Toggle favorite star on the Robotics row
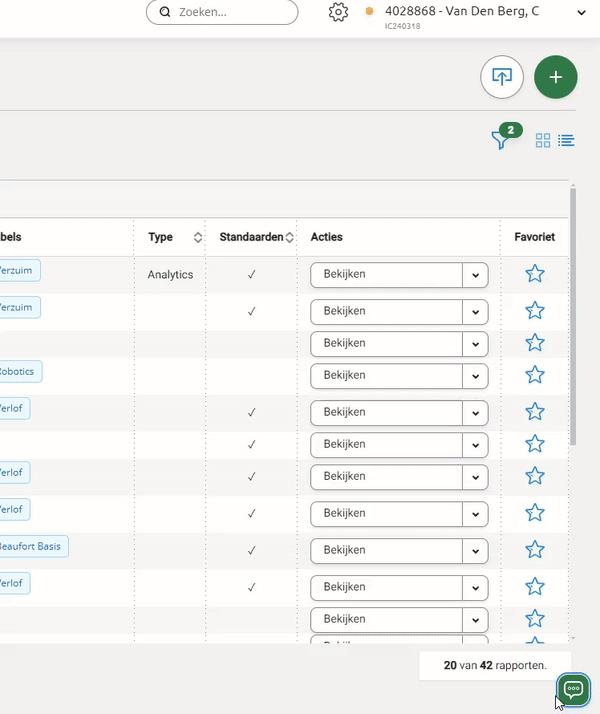 tap(535, 375)
